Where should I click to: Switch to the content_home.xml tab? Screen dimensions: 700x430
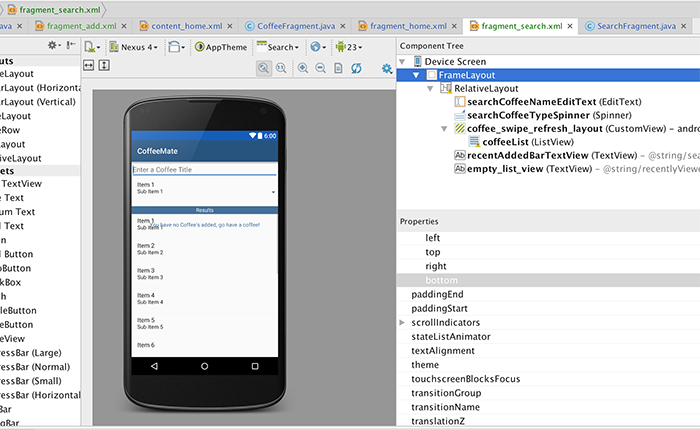tap(187, 26)
